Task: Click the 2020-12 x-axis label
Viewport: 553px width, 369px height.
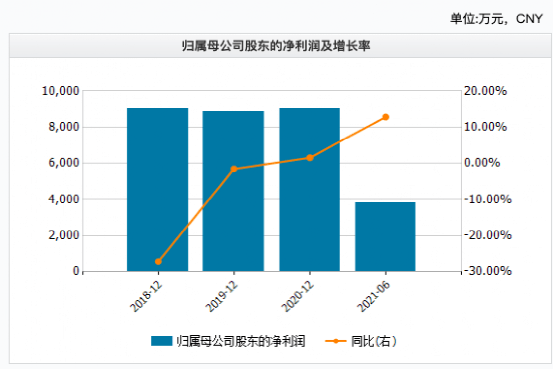Action: (297, 296)
